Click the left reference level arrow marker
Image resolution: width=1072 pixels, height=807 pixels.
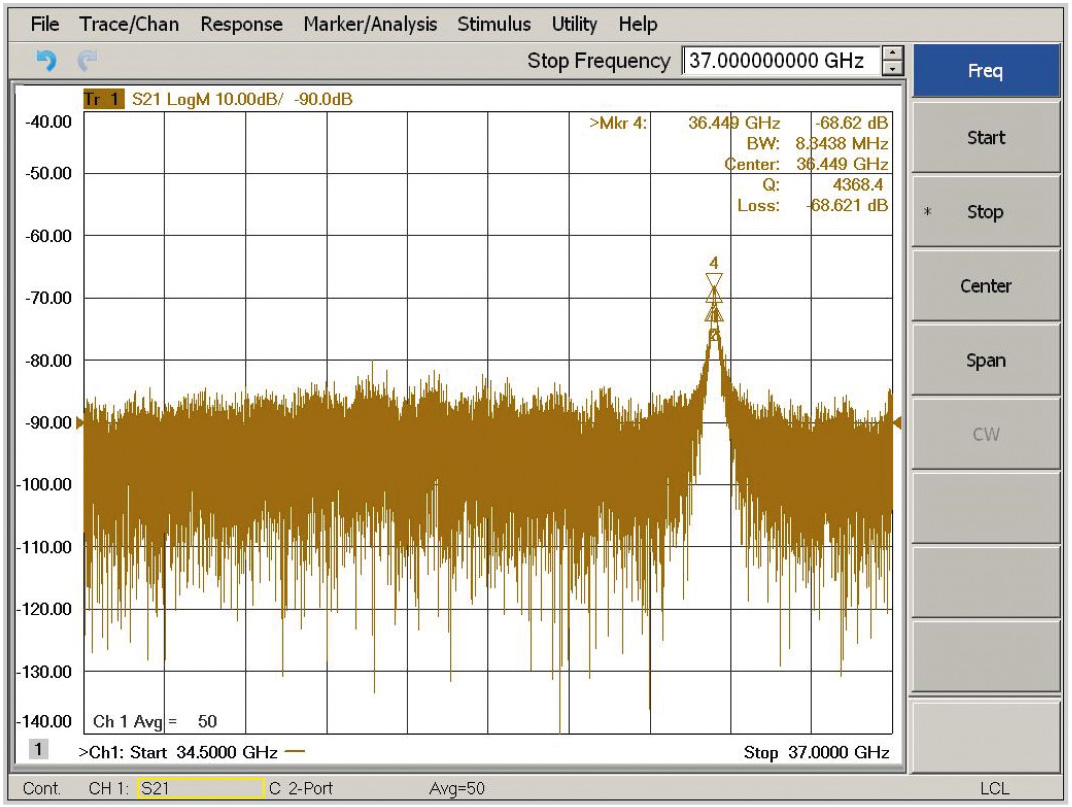[80, 423]
